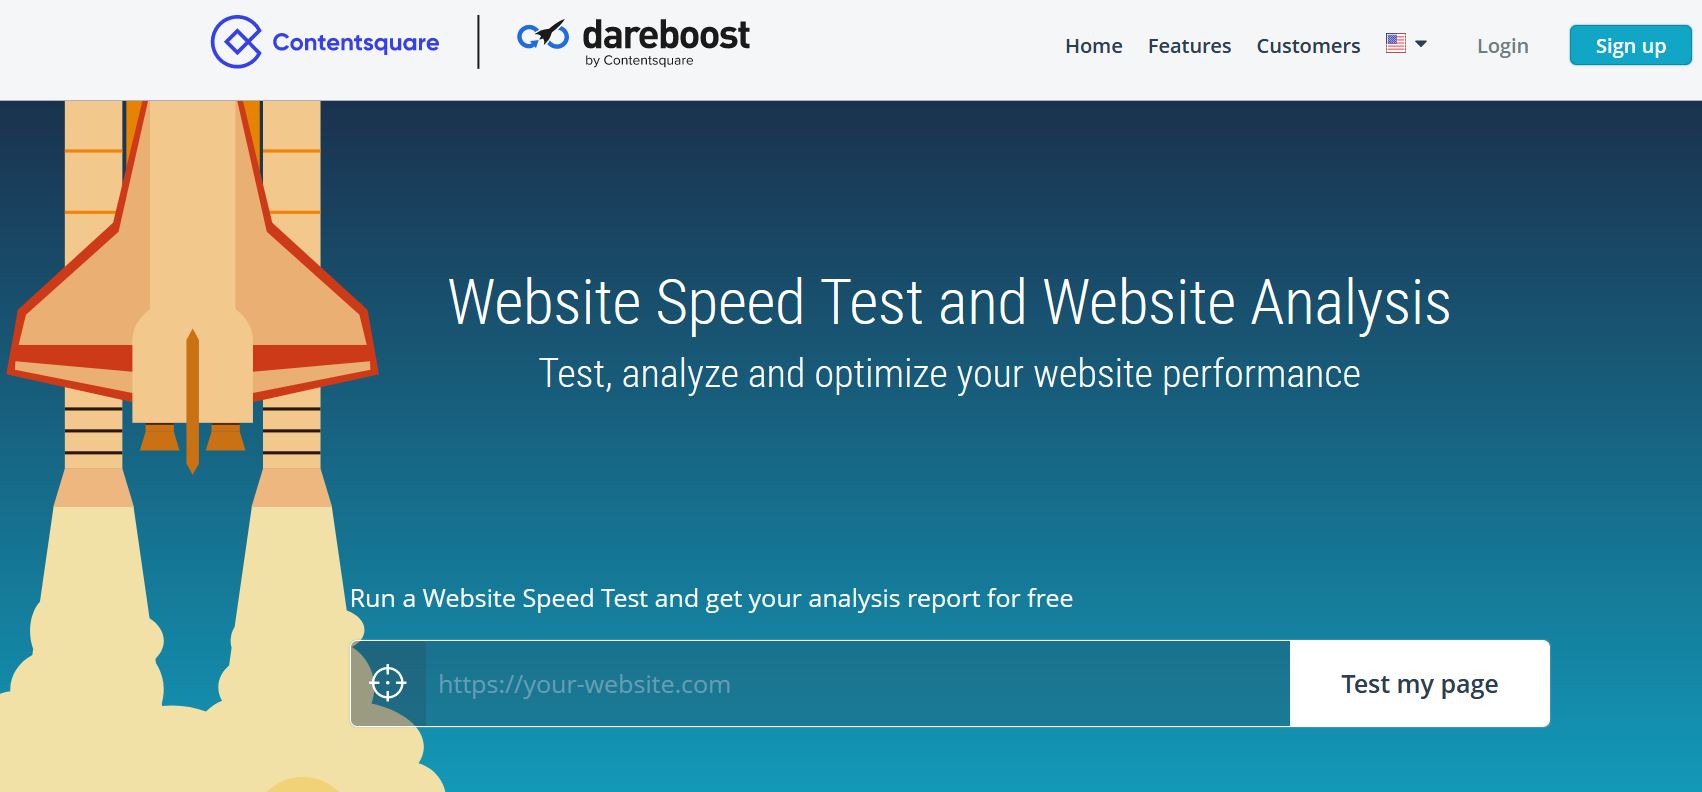The image size is (1702, 792).
Task: Click the Contentsquare logo
Action: [325, 42]
